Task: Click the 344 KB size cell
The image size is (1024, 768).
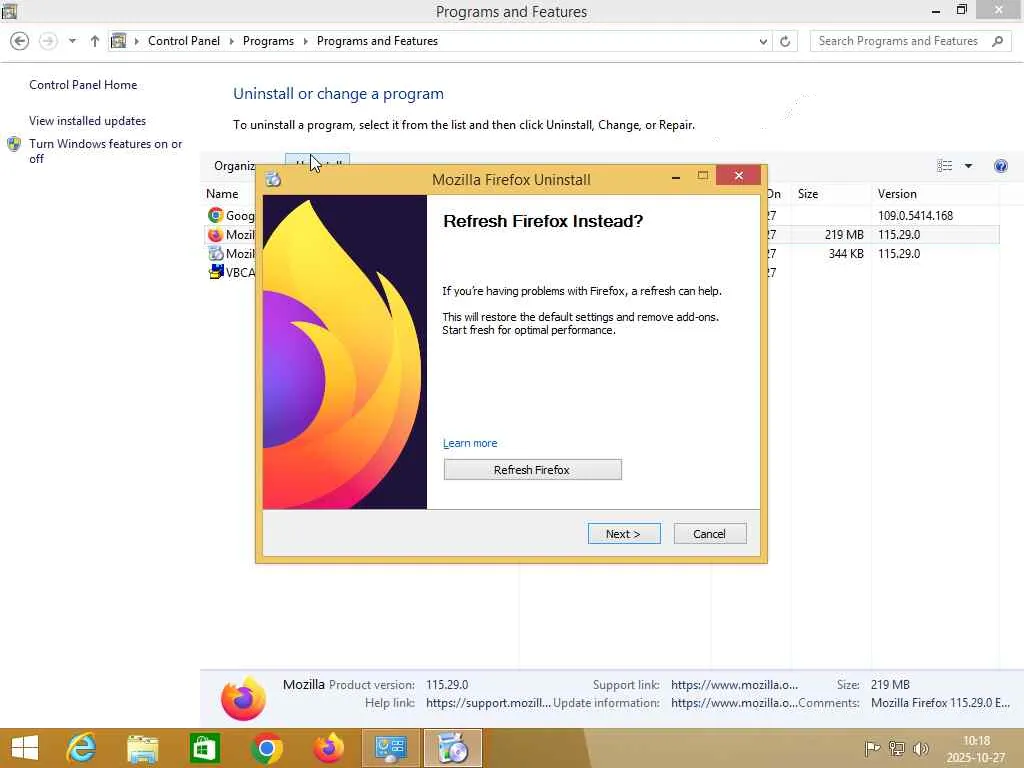Action: (846, 253)
